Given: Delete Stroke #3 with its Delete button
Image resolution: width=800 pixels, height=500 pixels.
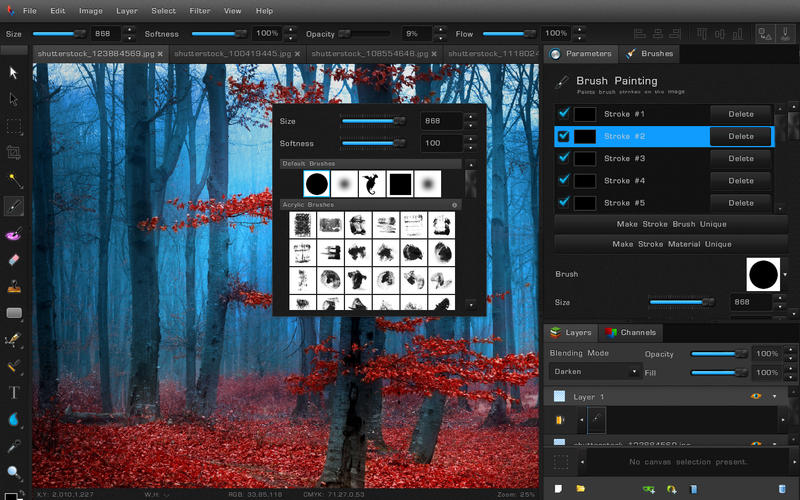Looking at the screenshot, I should 741,159.
